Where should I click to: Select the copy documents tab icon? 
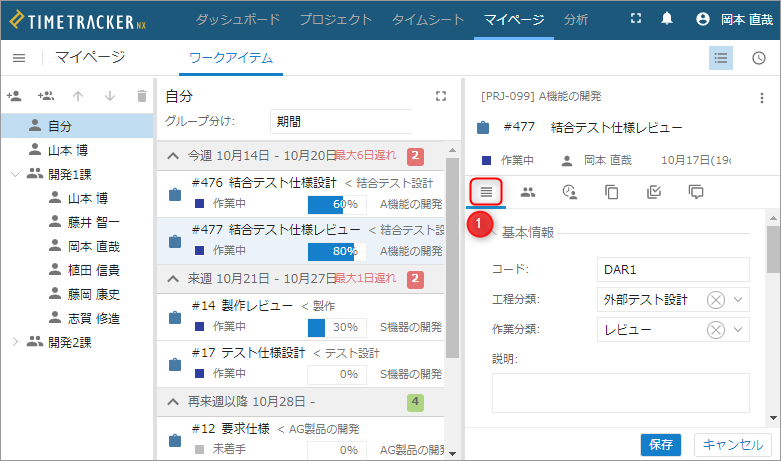(x=612, y=192)
